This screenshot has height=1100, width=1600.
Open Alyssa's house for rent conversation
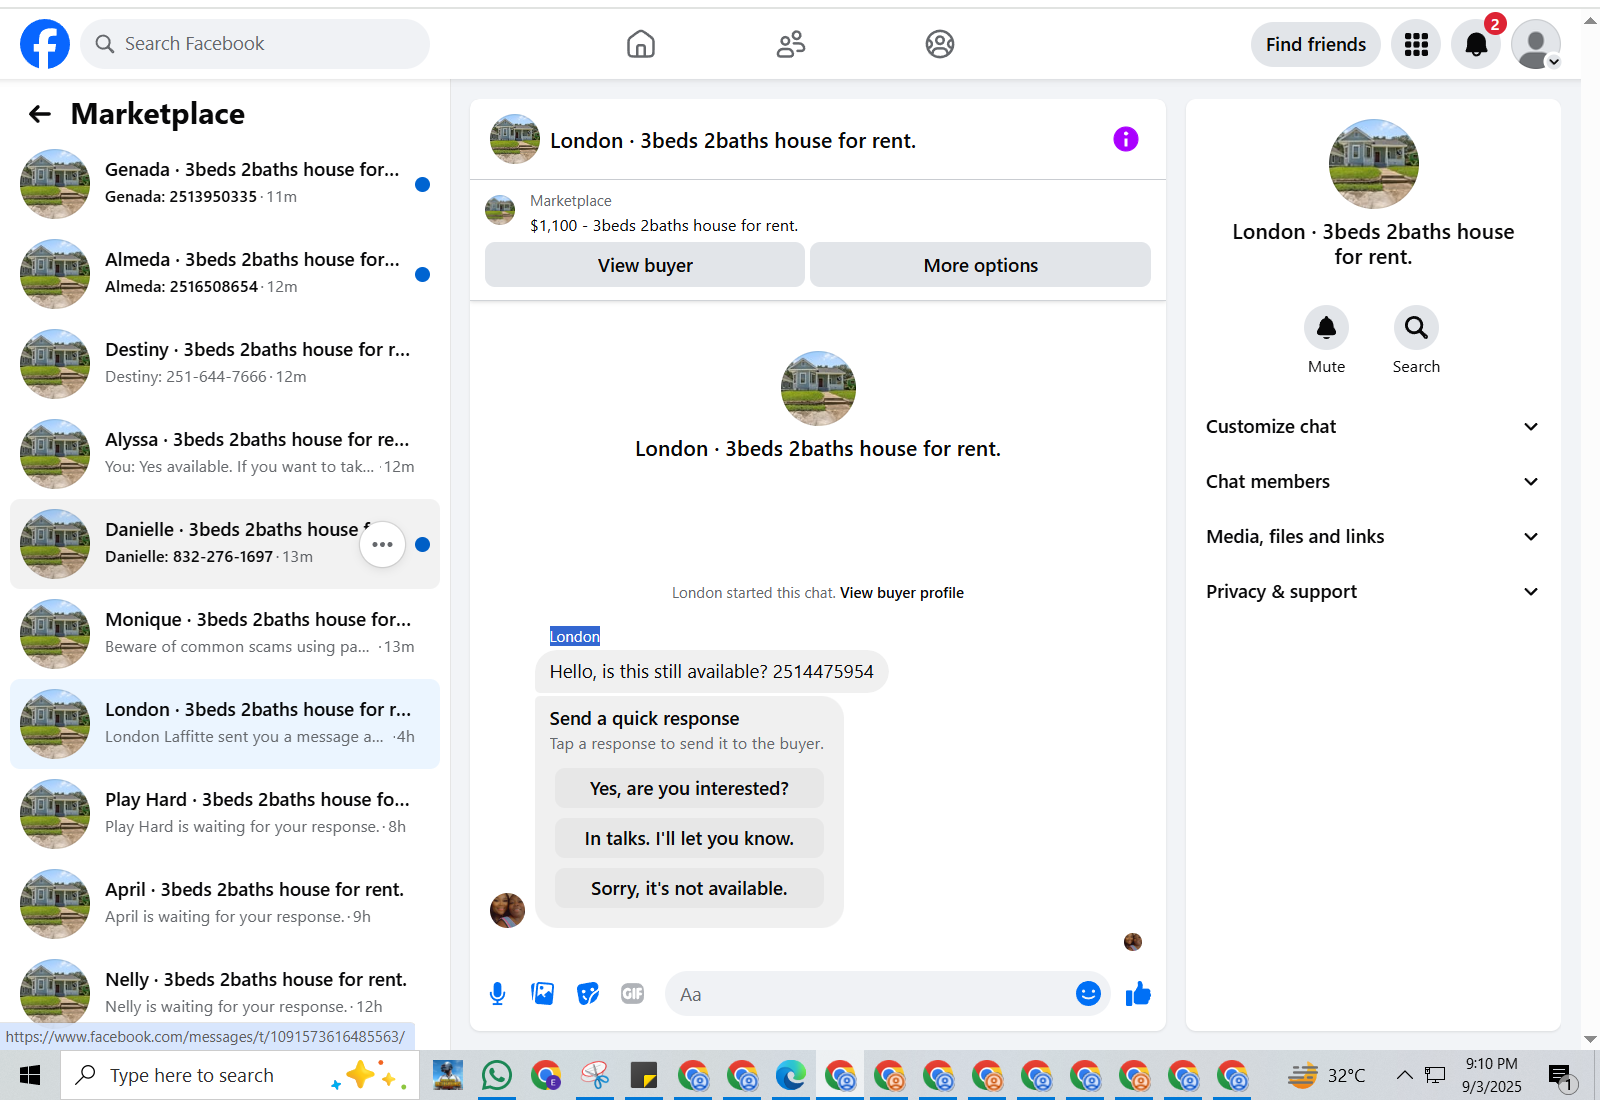[x=225, y=454]
